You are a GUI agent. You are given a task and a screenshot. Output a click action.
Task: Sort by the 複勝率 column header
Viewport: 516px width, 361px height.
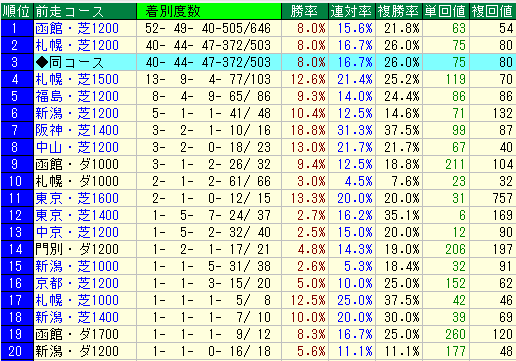399,11
